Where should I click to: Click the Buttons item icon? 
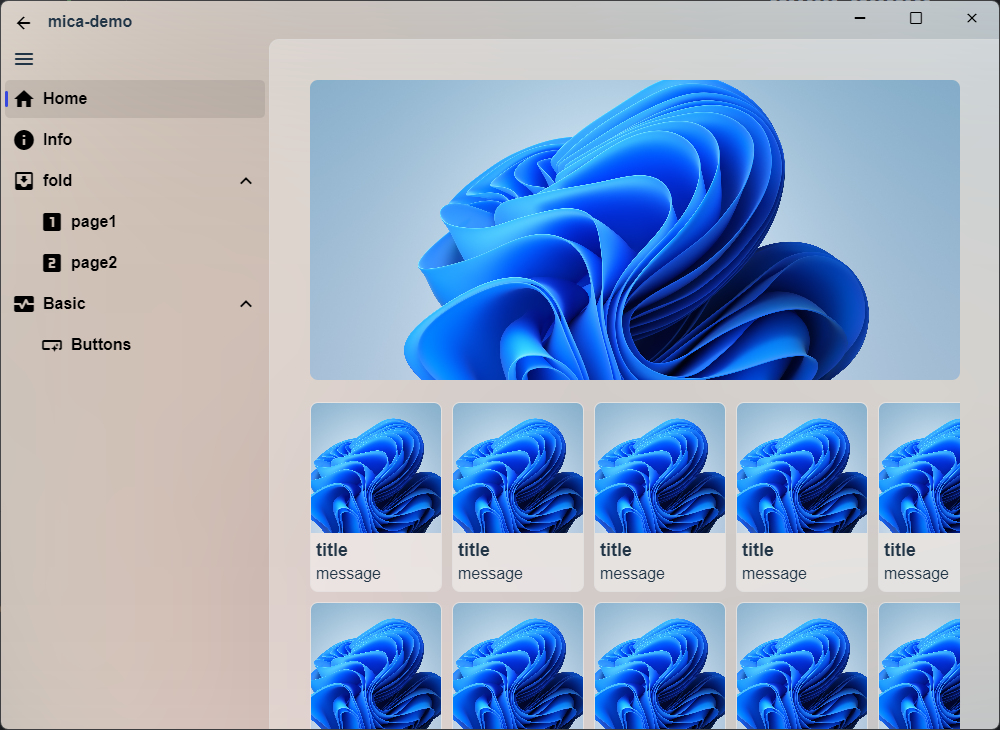52,345
